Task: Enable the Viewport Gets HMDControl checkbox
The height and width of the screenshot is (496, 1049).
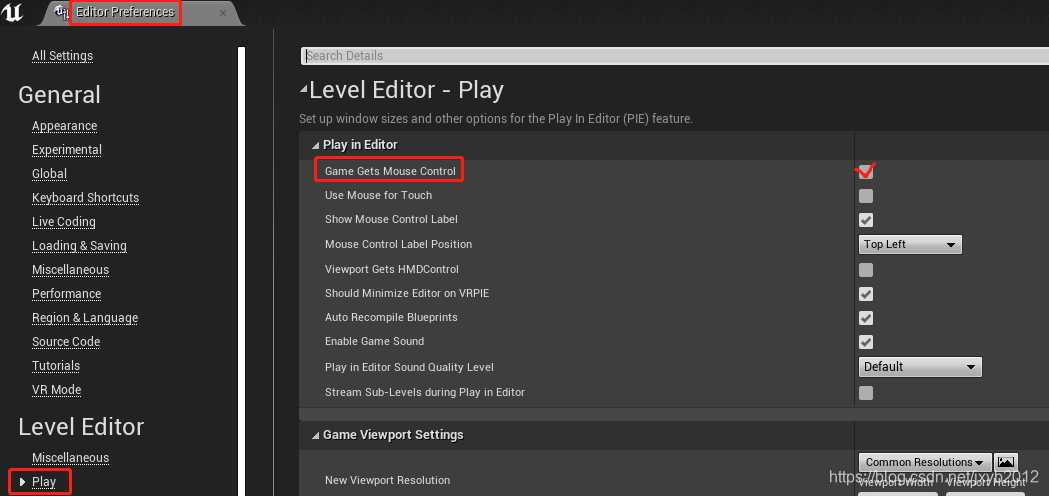Action: [x=866, y=270]
